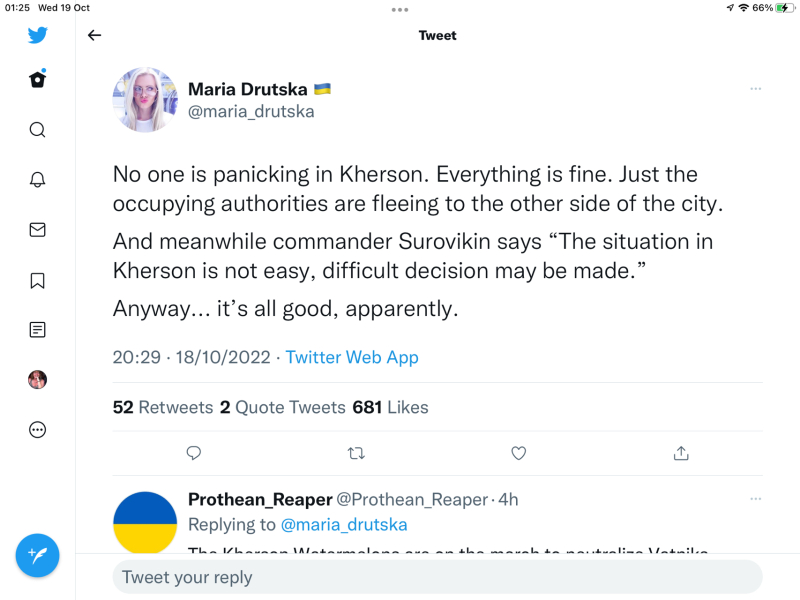The image size is (800, 600).
Task: Compose a new tweet with the floating button
Action: pyautogui.click(x=37, y=555)
